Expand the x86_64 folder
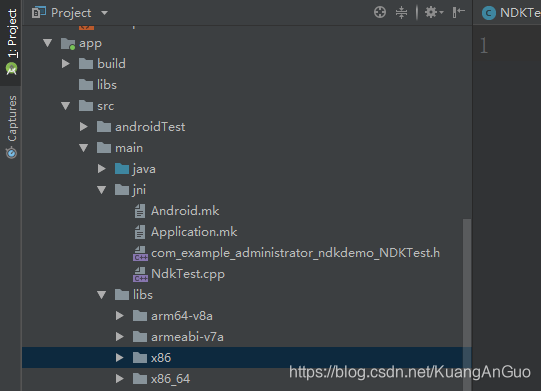This screenshot has height=391, width=541. coord(119,379)
